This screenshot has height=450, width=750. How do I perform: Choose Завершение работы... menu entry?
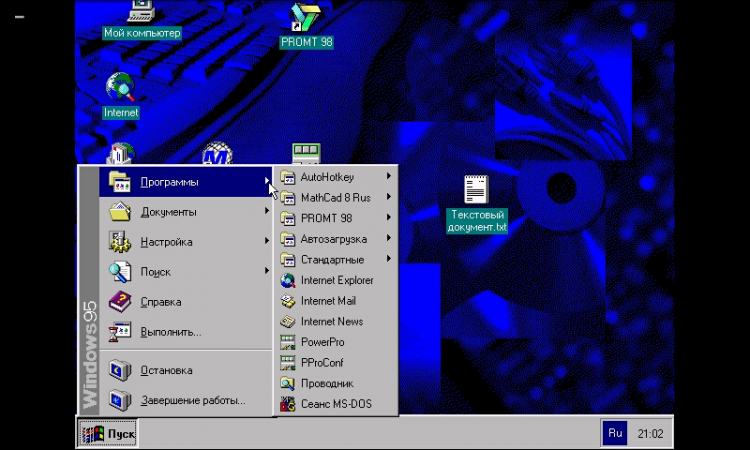(186, 400)
